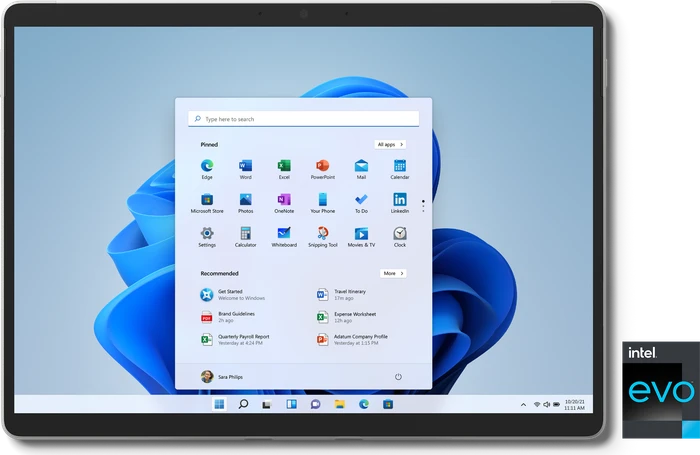Open Sara Philips user account
The image size is (700, 455).
(x=222, y=377)
